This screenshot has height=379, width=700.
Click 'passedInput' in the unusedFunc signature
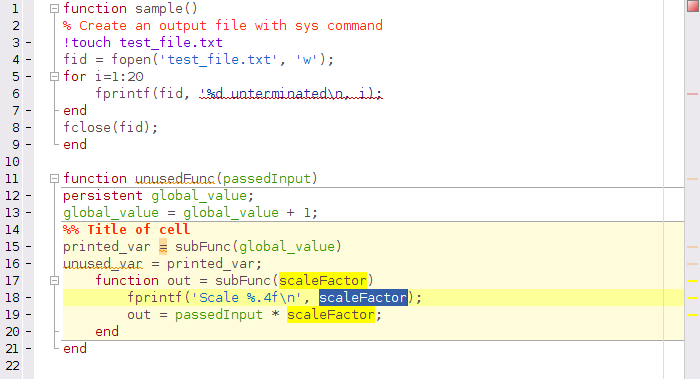267,179
